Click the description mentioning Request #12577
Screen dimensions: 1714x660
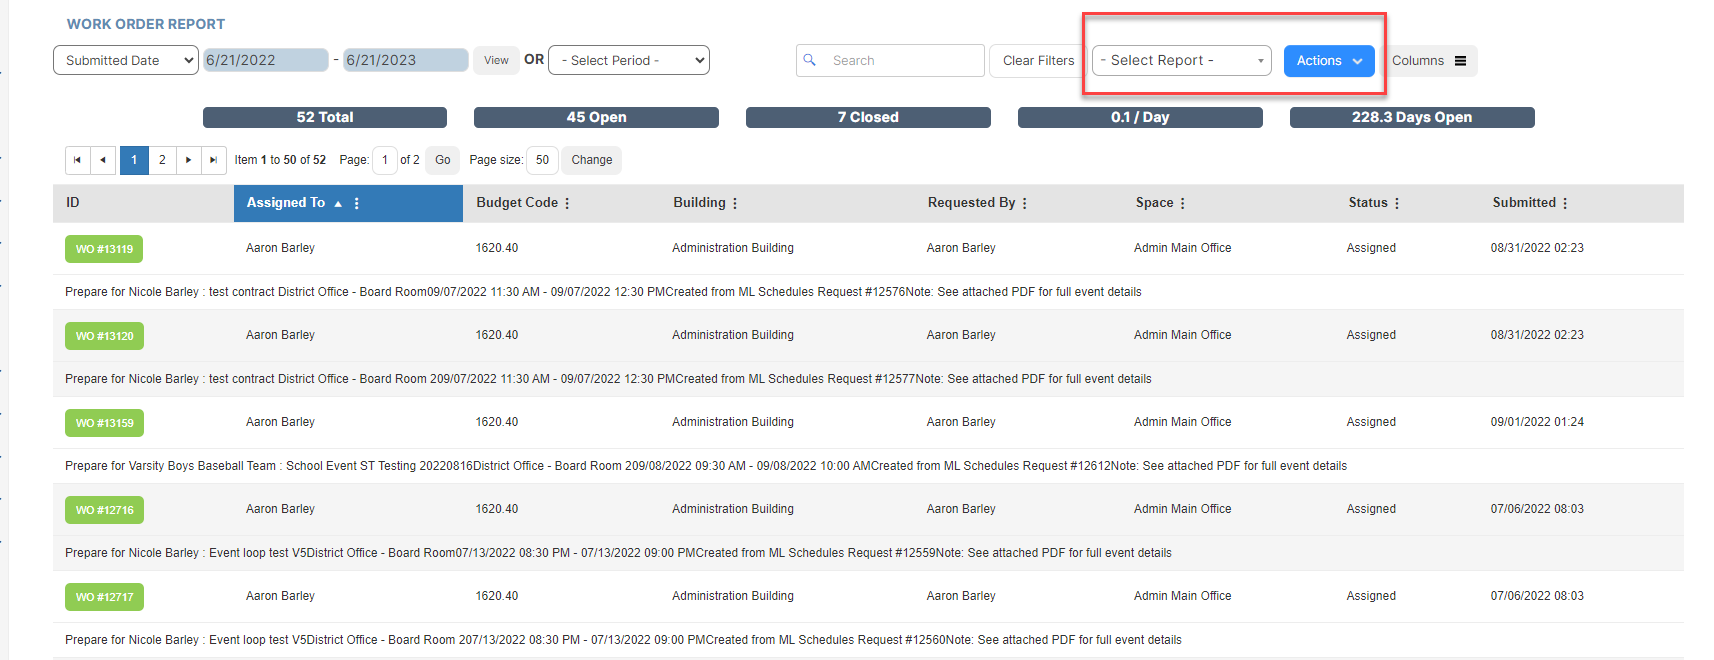coord(608,379)
